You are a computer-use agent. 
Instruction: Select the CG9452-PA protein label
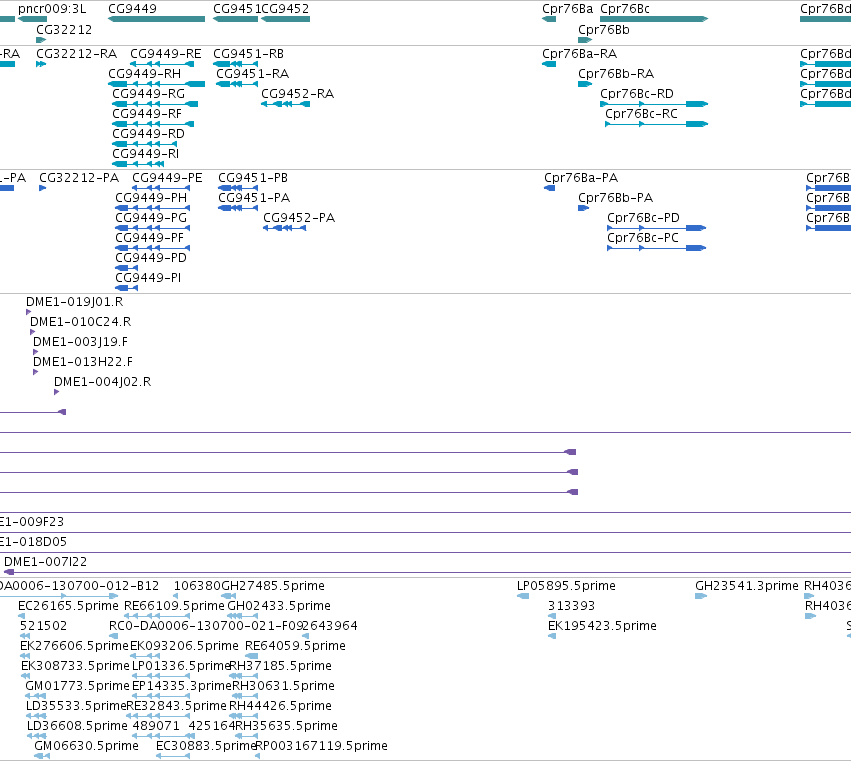299,218
